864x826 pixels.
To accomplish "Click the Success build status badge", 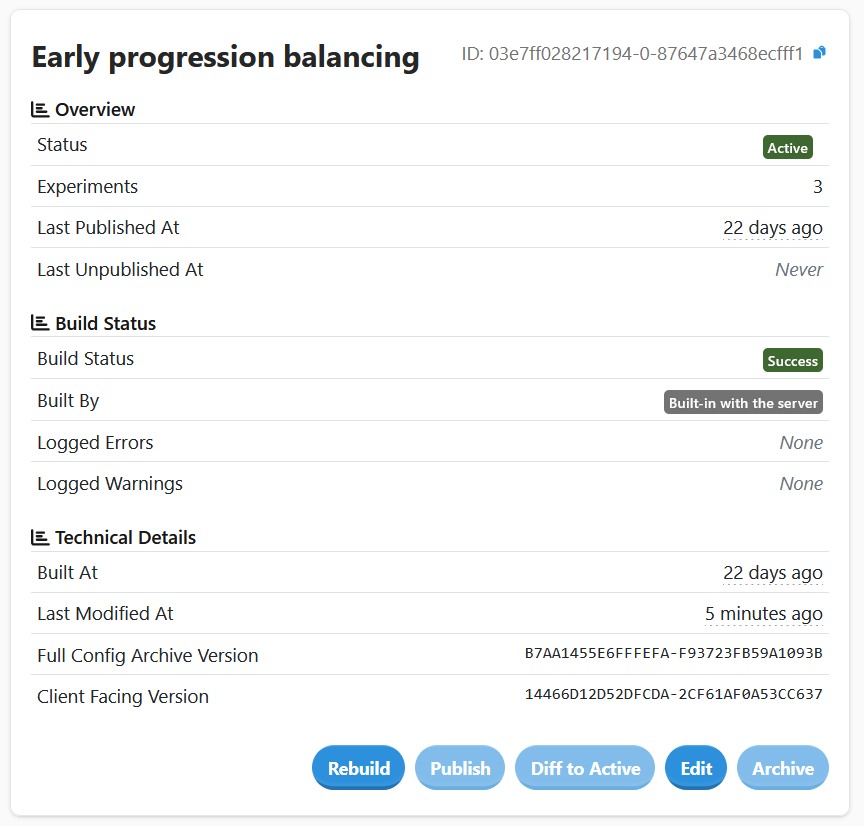I will point(793,361).
